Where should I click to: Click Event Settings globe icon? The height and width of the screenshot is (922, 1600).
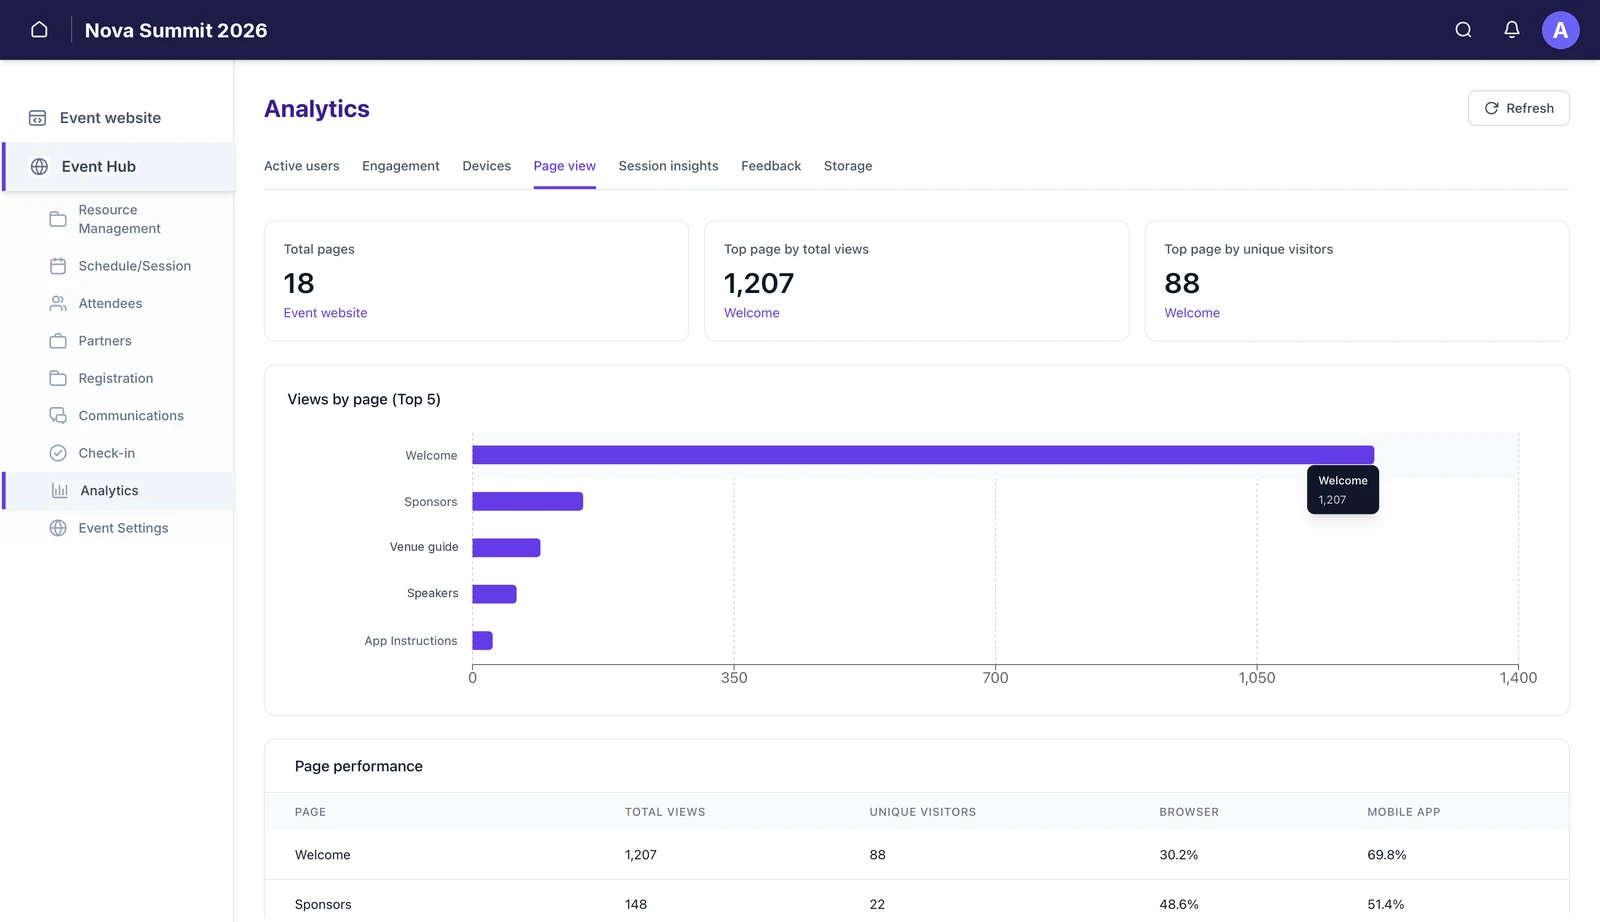click(x=58, y=528)
